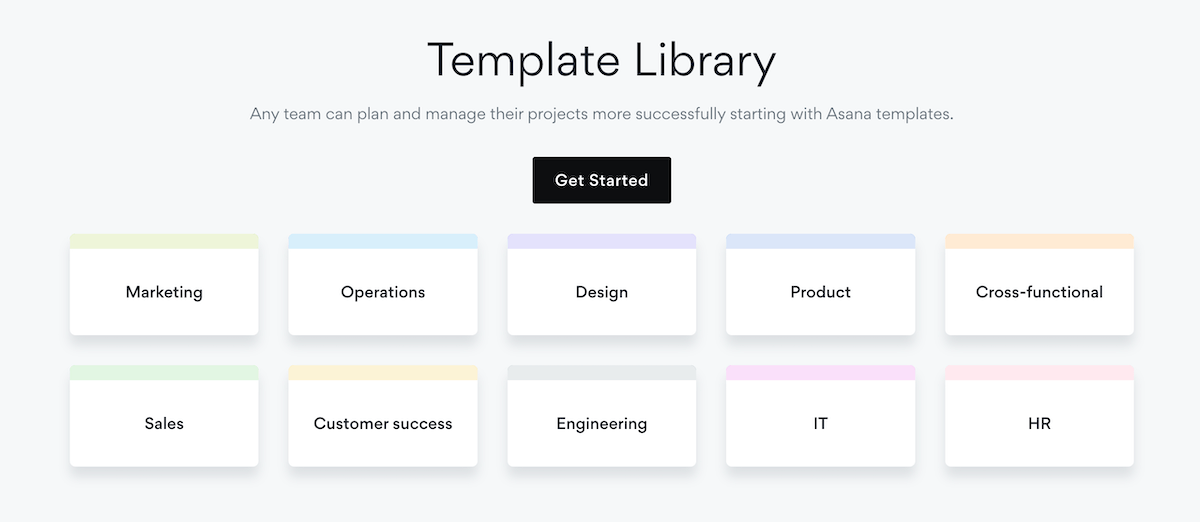Choose the Engineering template category
Viewport: 1200px width, 522px height.
point(601,423)
